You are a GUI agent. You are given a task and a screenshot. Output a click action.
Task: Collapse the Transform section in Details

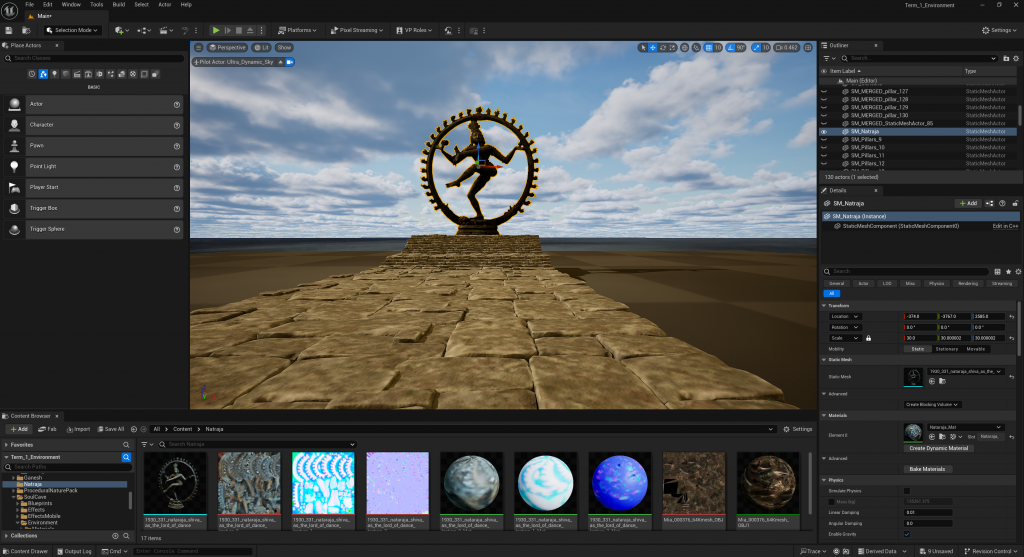coord(824,306)
